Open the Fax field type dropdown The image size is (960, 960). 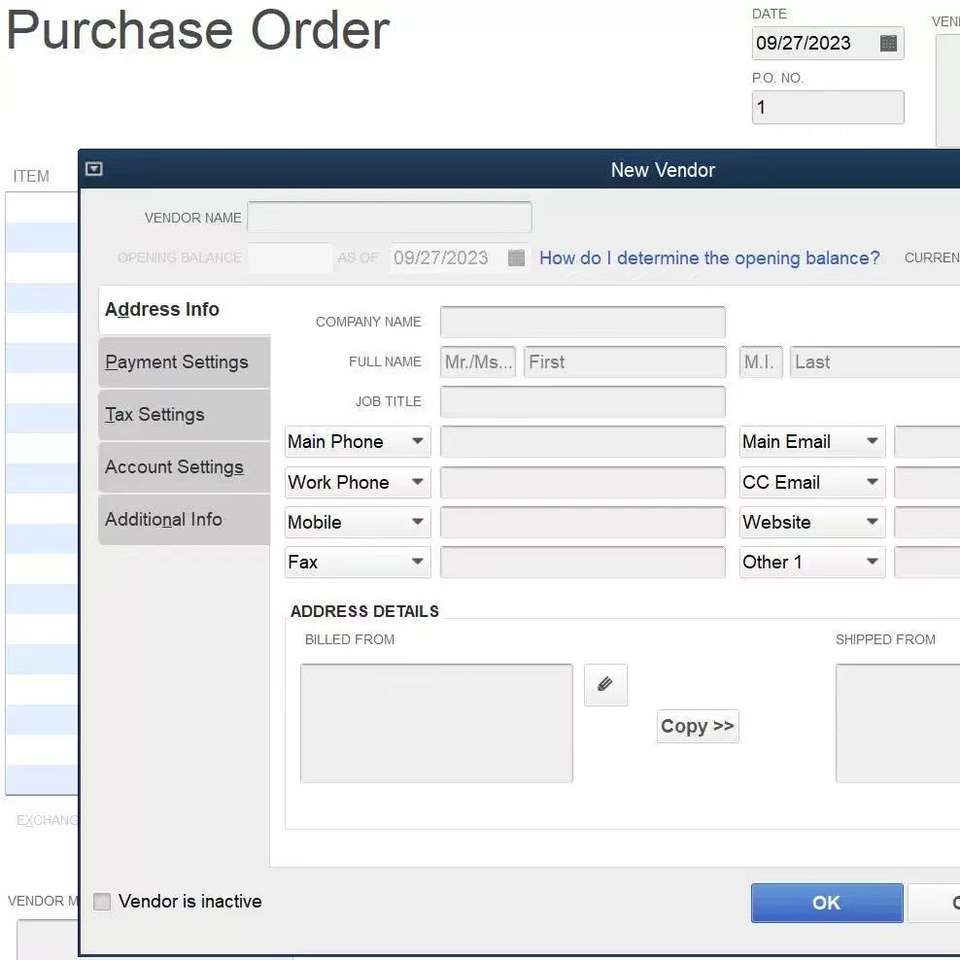[x=417, y=562]
